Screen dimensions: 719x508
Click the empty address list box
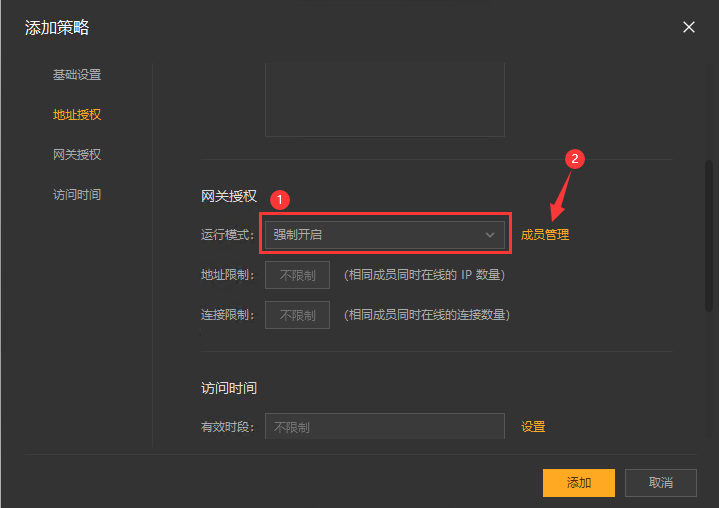coord(385,100)
